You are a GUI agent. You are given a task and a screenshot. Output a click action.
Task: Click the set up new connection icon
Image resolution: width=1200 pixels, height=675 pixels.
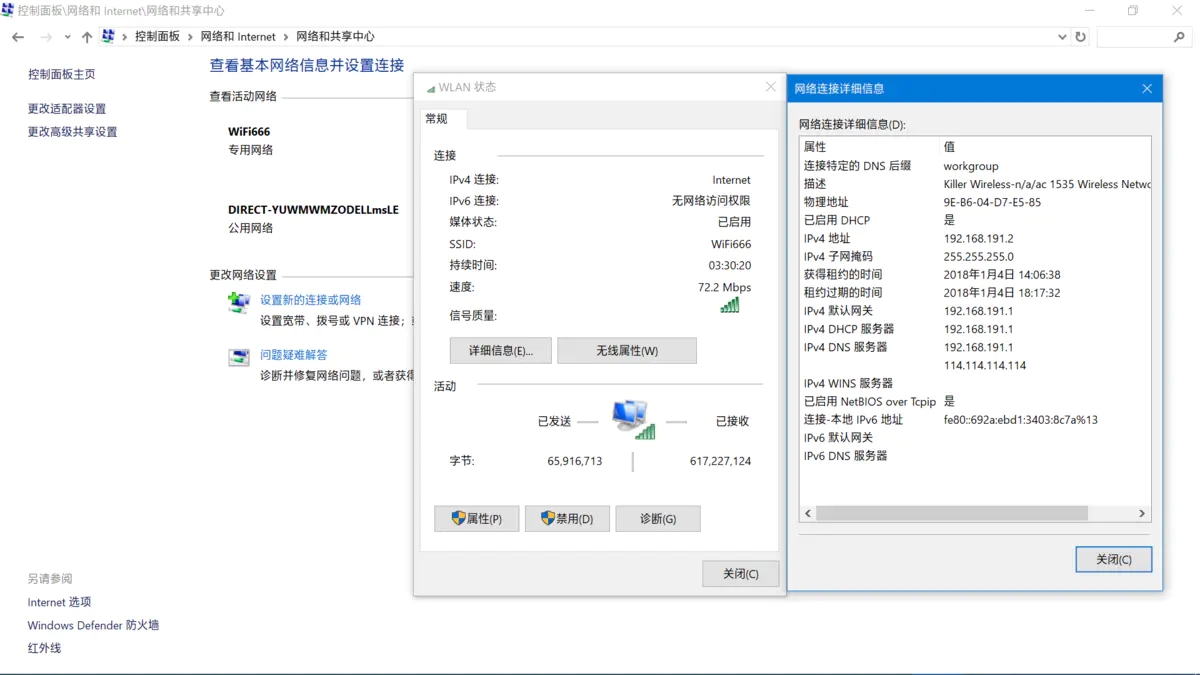(x=239, y=302)
